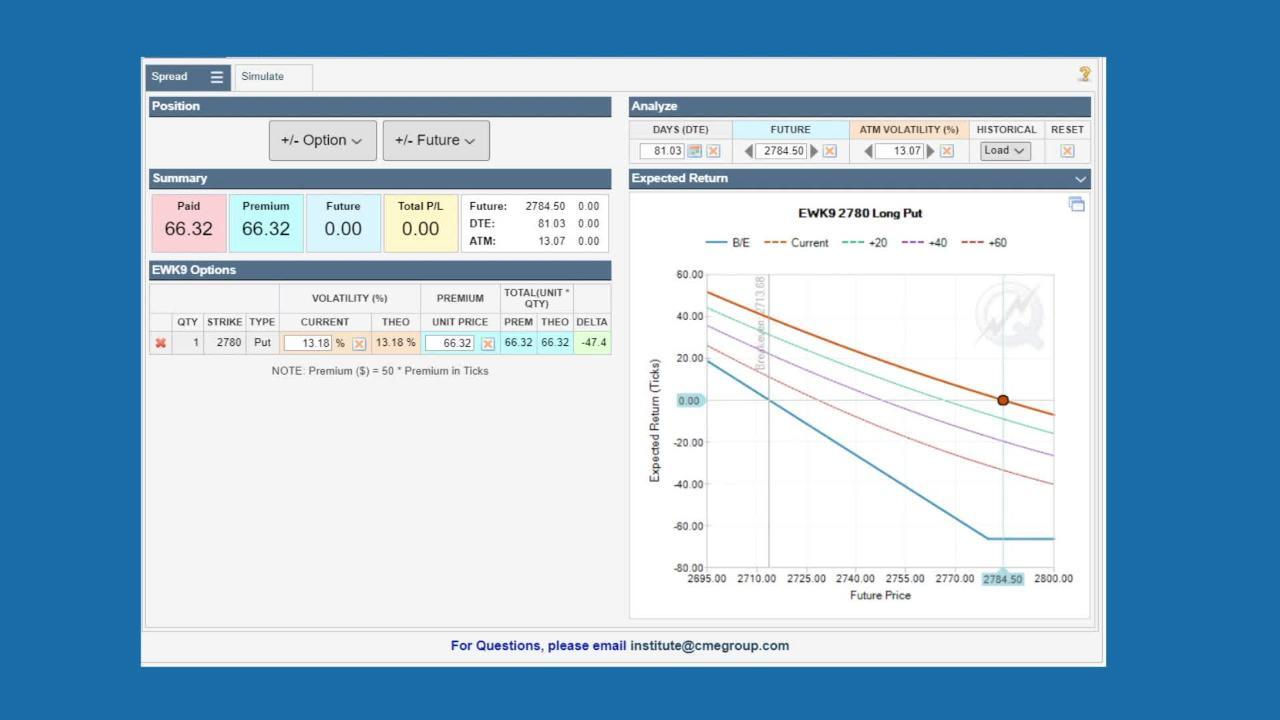Viewport: 1280px width, 720px height.
Task: Reset the Unit Price premium value
Action: point(488,343)
